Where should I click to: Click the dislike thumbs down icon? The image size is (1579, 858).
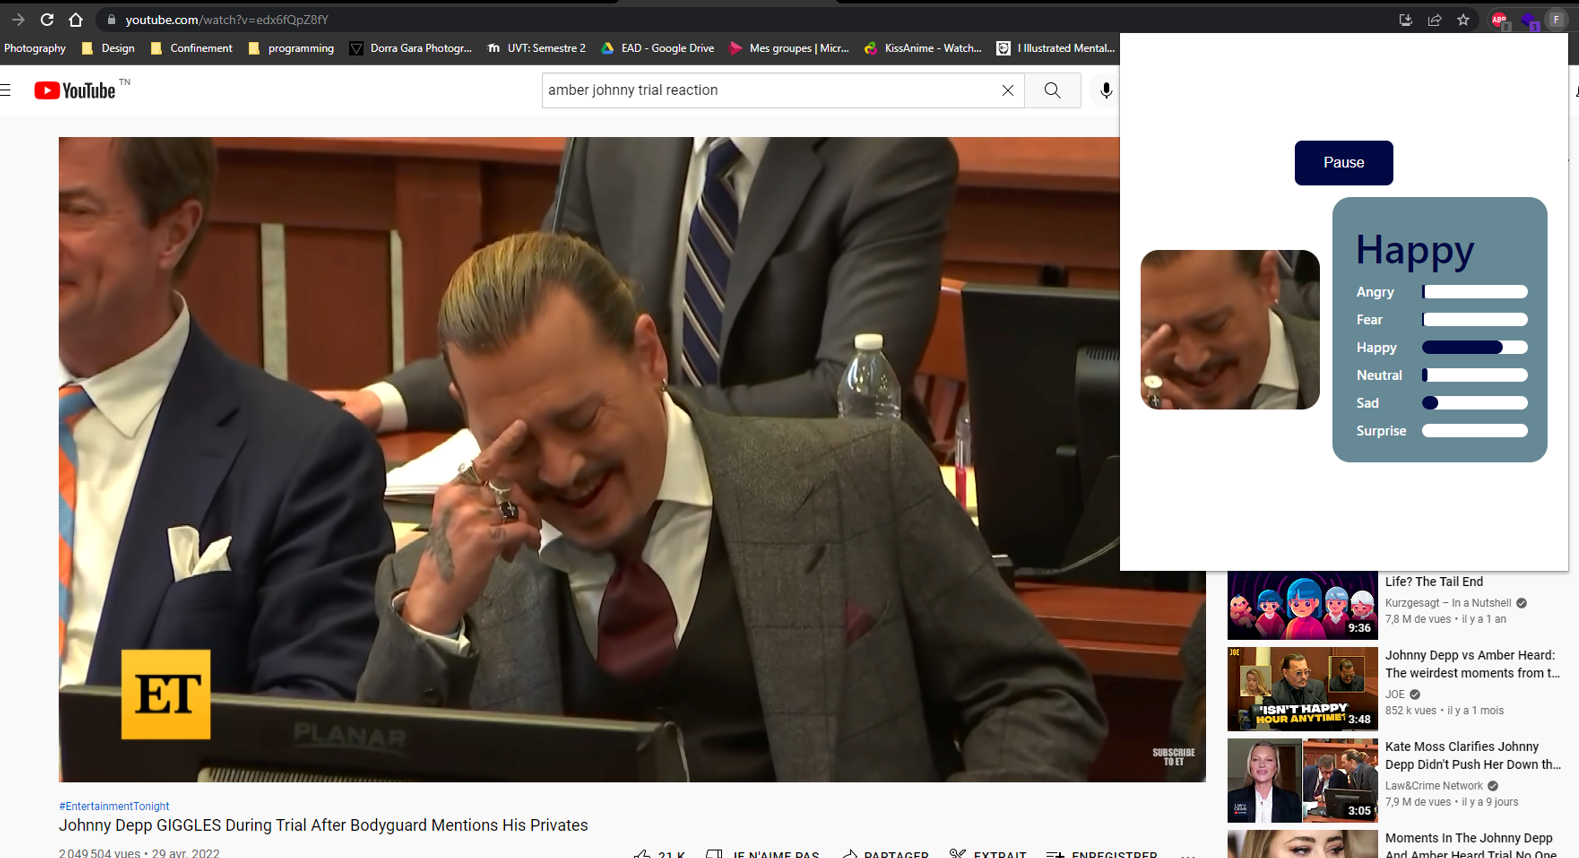pos(714,854)
